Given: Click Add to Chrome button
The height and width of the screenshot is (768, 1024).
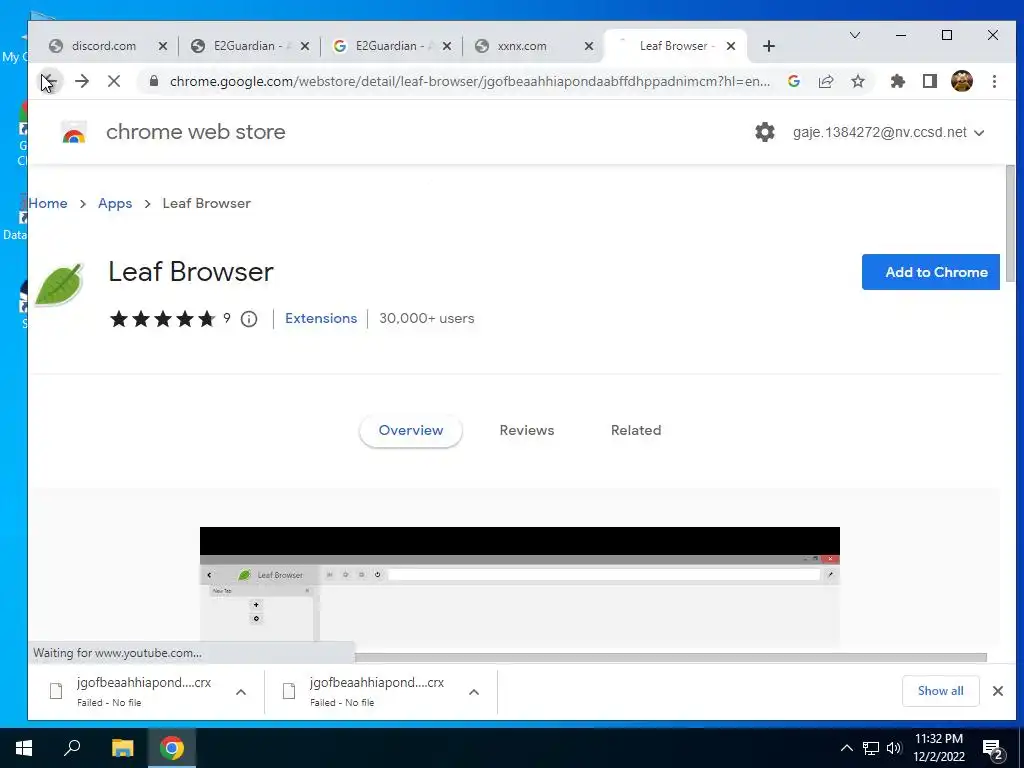Looking at the screenshot, I should coord(931,272).
